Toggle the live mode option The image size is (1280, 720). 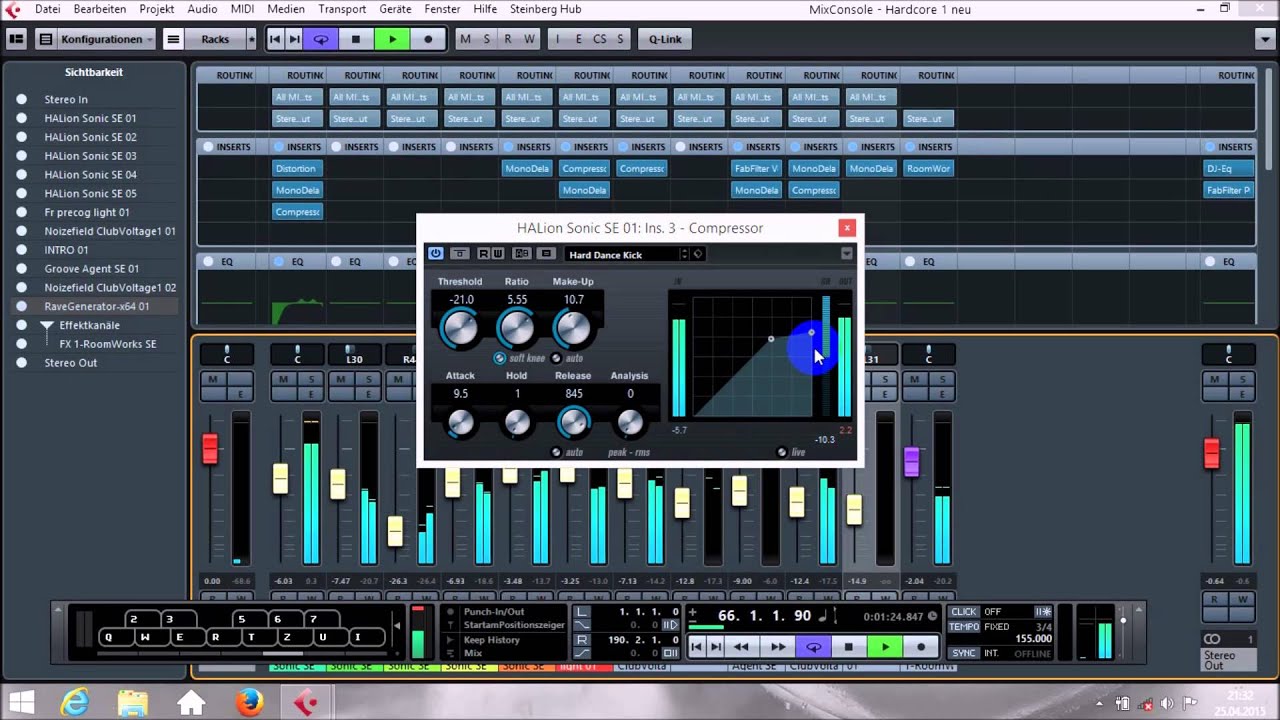[782, 452]
